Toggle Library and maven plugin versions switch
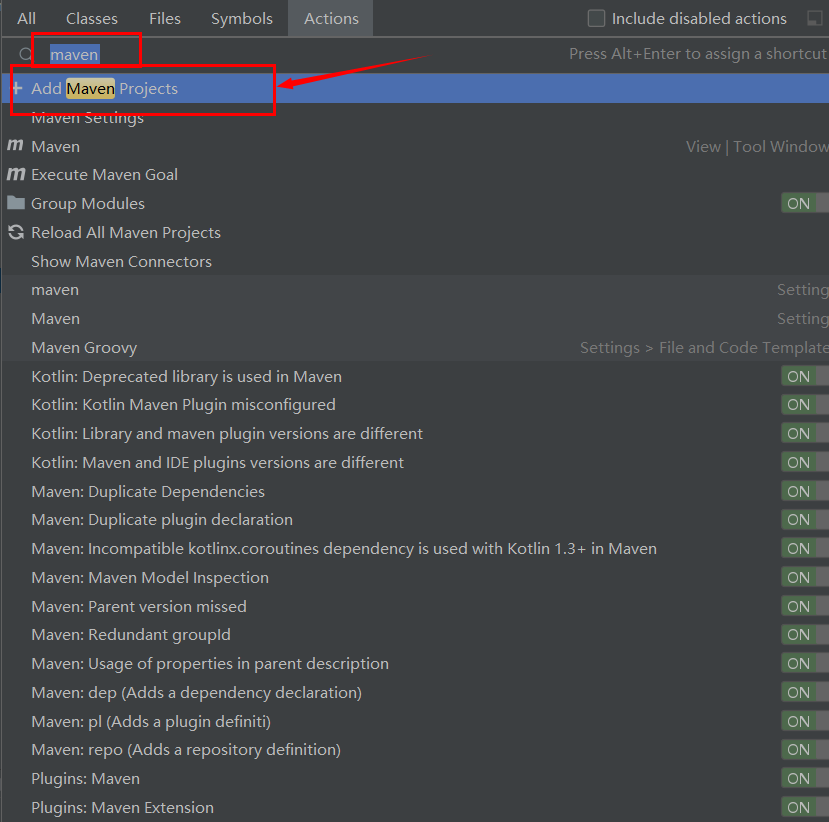Screen dimensions: 829x822 tap(805, 433)
